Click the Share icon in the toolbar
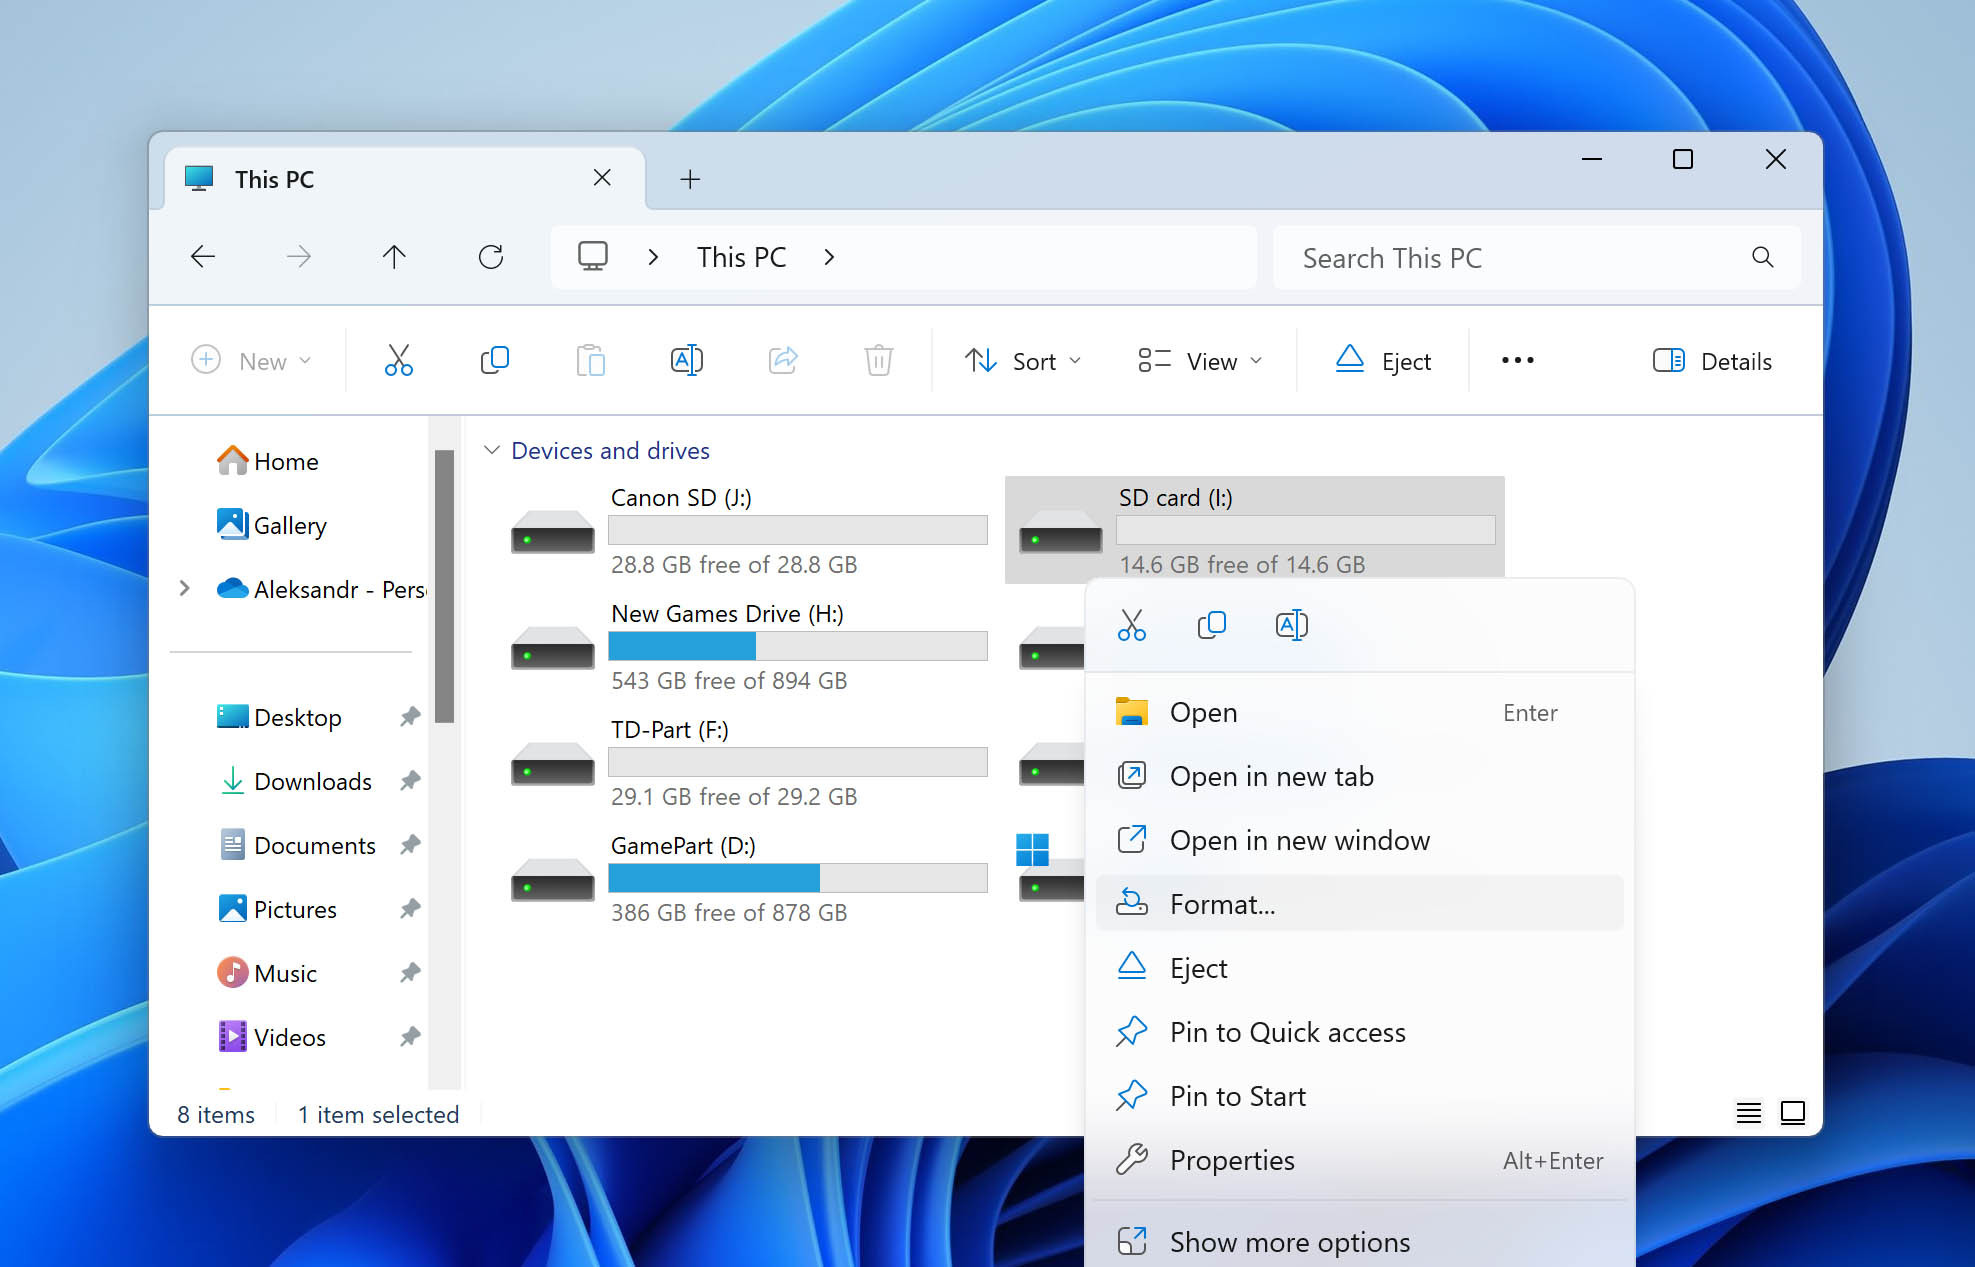Viewport: 1975px width, 1267px height. coord(782,360)
